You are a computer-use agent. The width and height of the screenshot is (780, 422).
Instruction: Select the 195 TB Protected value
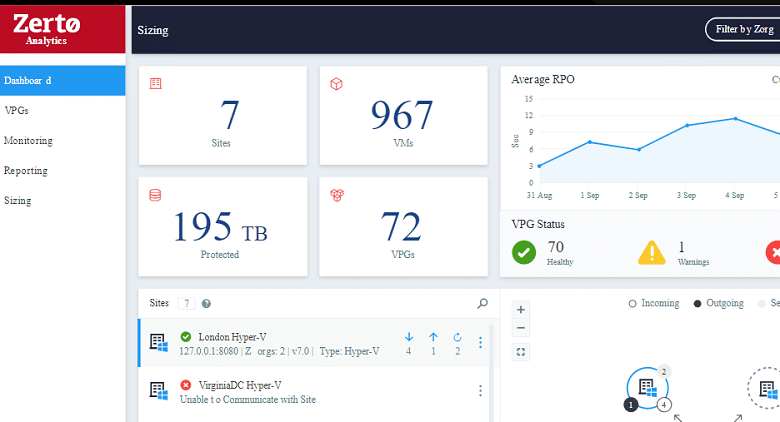tap(220, 227)
